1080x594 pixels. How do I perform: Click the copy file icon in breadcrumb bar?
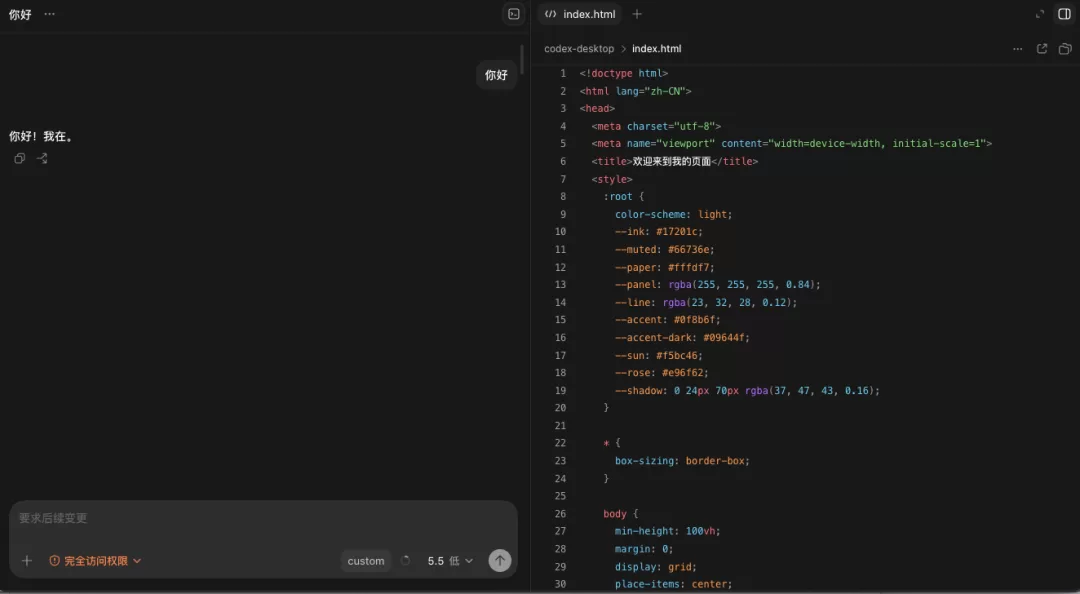tap(1065, 49)
